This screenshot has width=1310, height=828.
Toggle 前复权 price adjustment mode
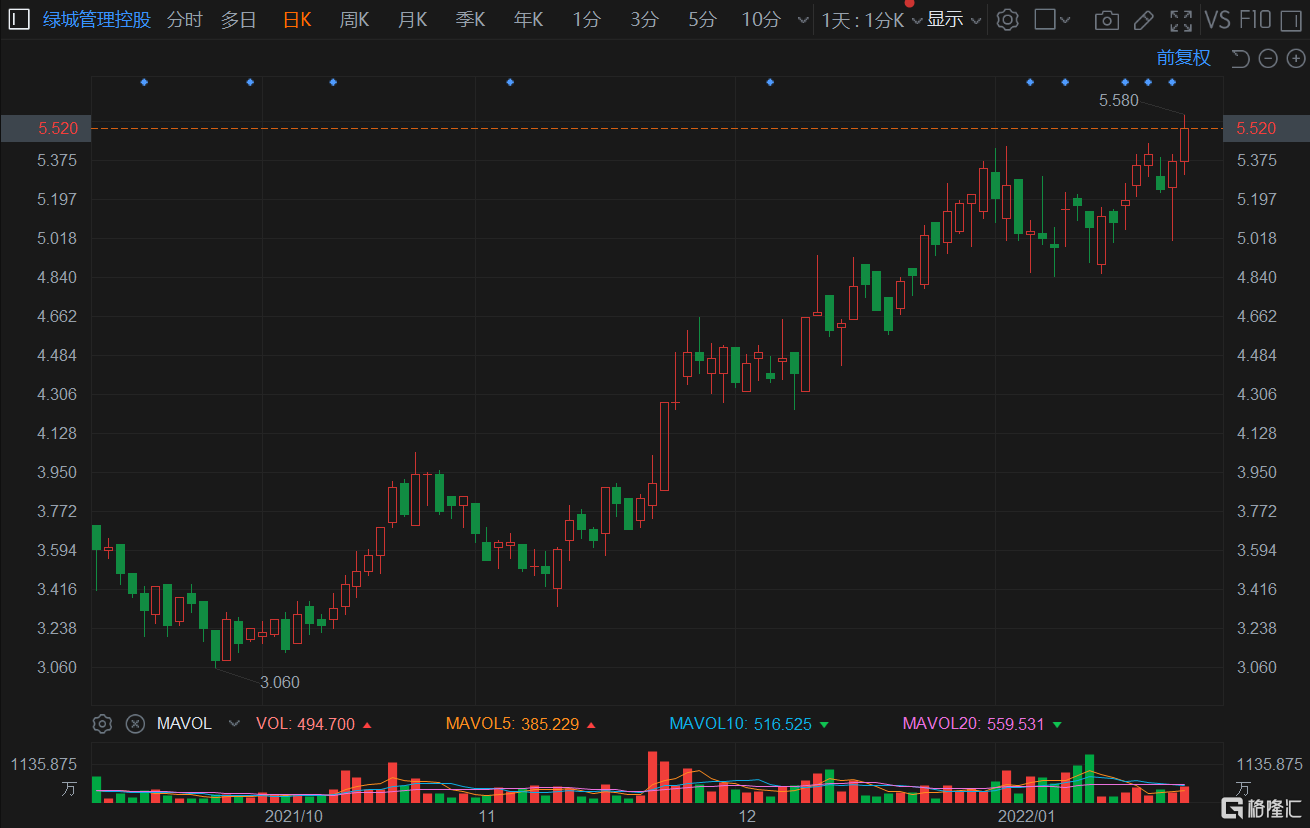coord(1183,58)
